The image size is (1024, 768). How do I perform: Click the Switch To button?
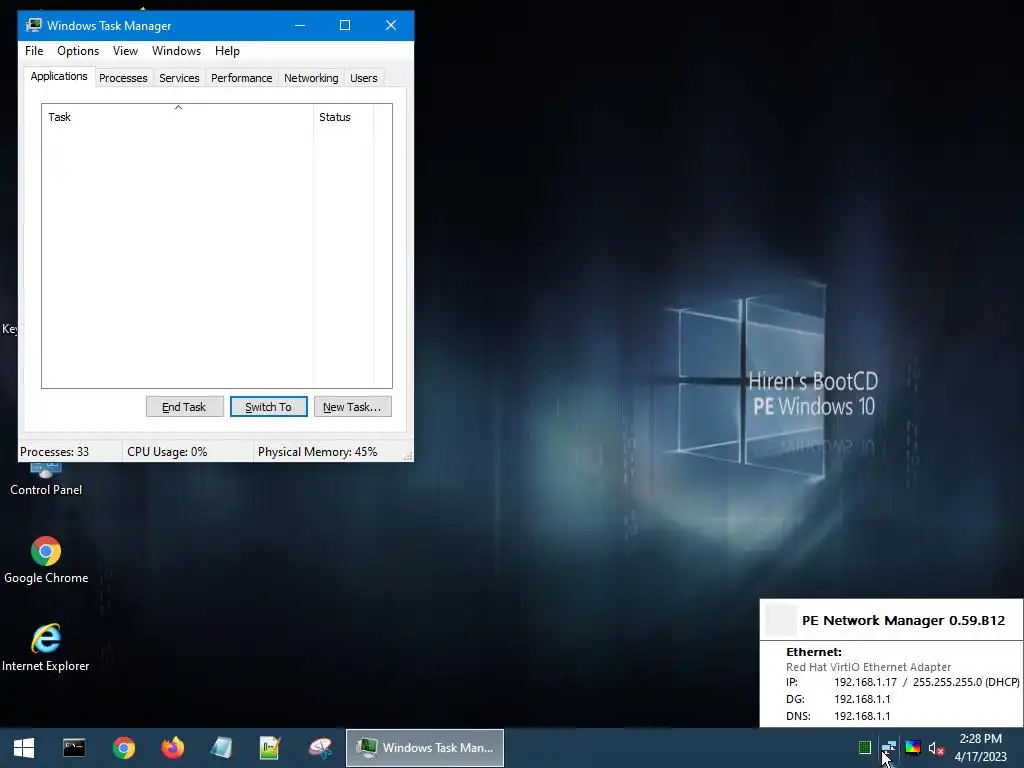[x=268, y=407]
